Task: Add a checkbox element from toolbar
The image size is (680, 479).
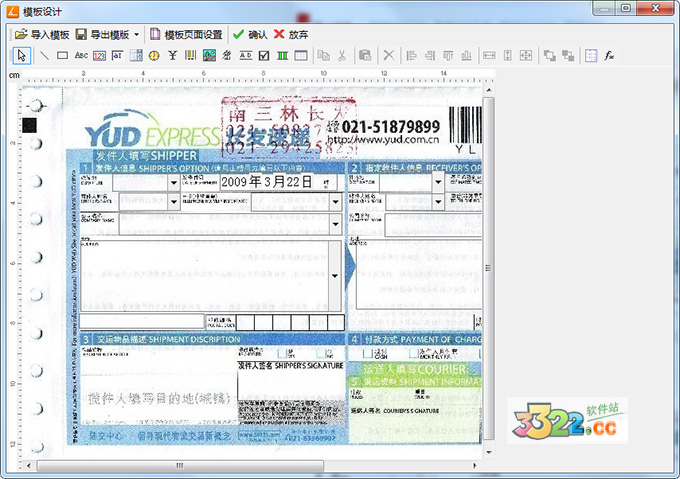Action: point(264,55)
